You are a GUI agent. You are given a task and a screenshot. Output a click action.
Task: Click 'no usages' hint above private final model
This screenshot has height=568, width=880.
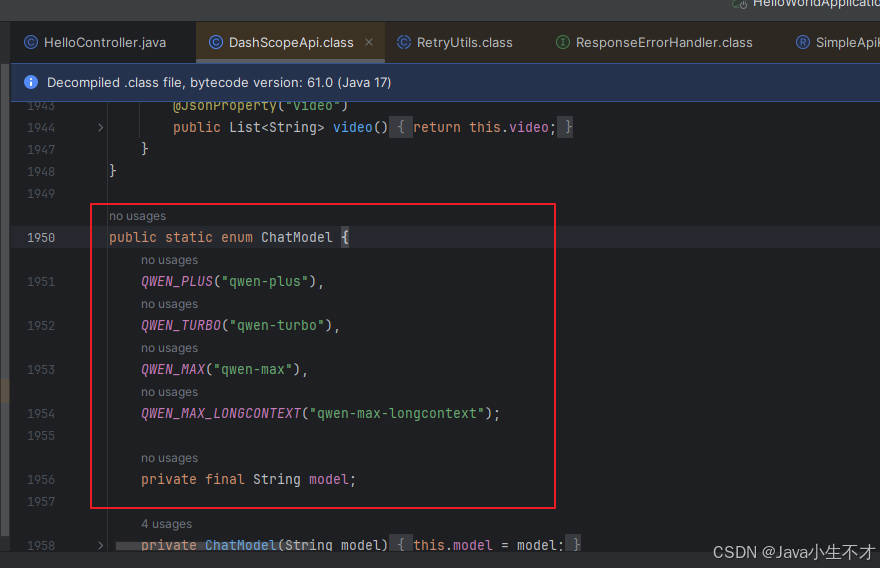point(169,459)
